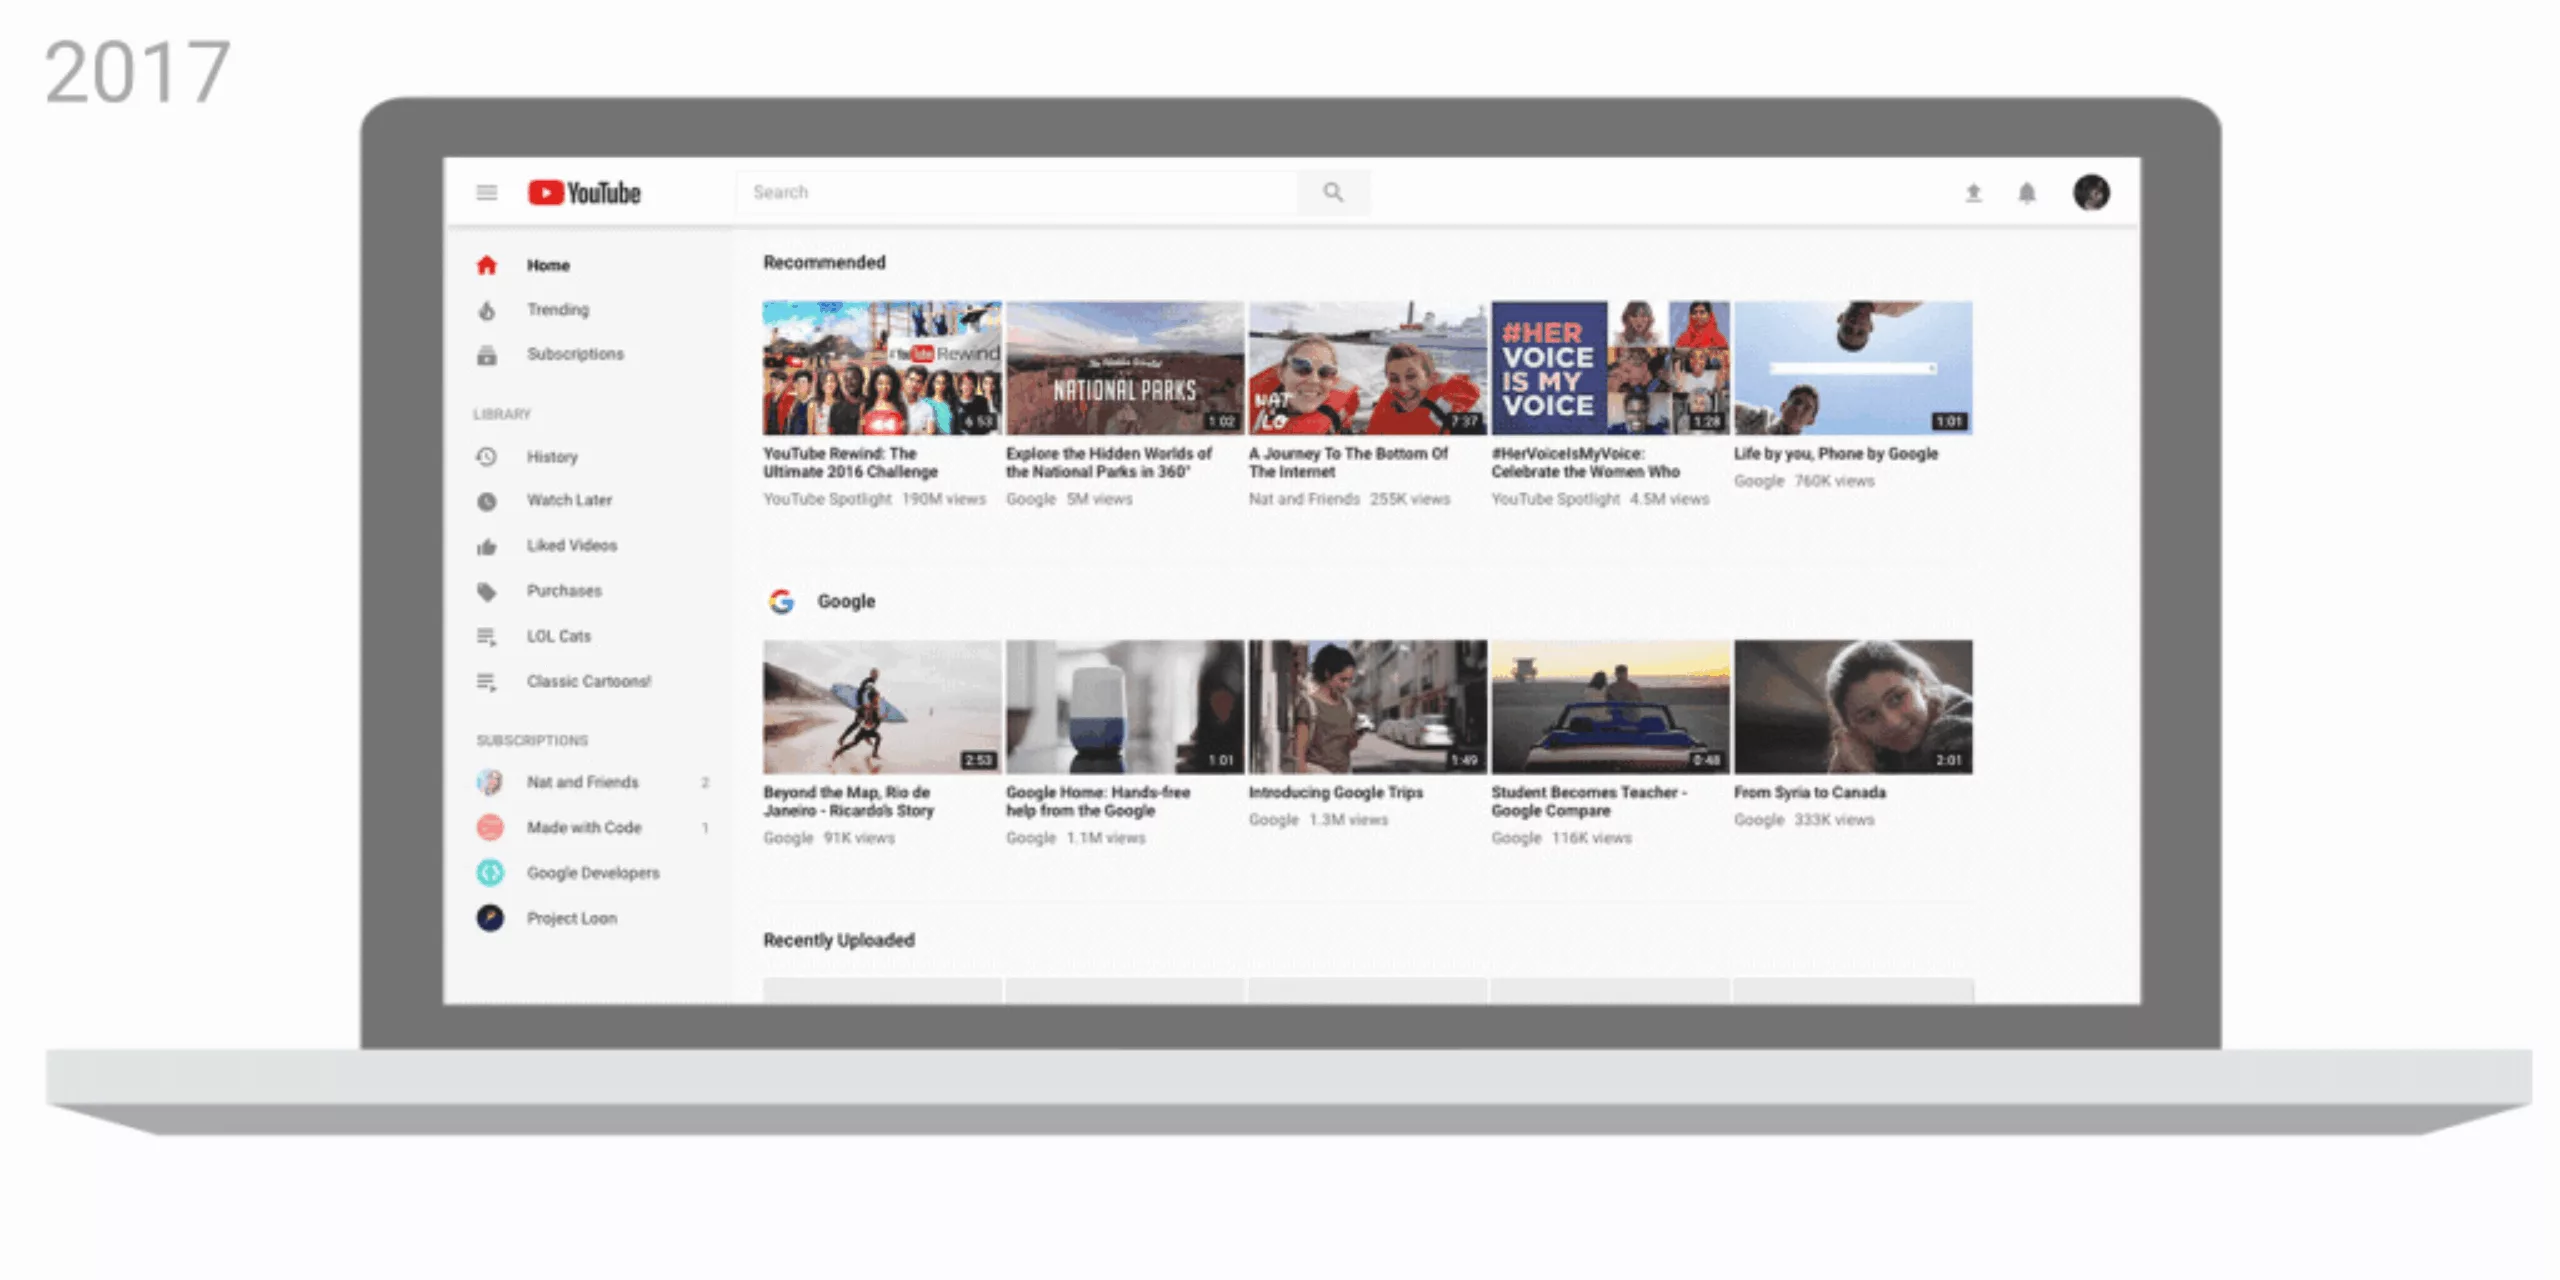Click the Watch Later clock icon
Image resolution: width=2560 pixels, height=1280 pixels.
click(x=487, y=501)
